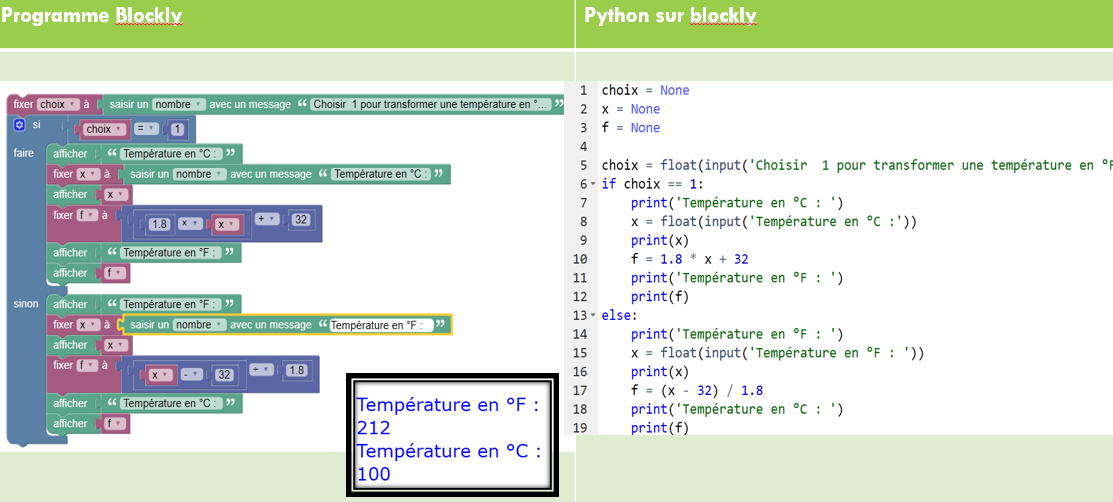Edit the 32 value after the + operator
This screenshot has width=1113, height=502.
pos(301,219)
